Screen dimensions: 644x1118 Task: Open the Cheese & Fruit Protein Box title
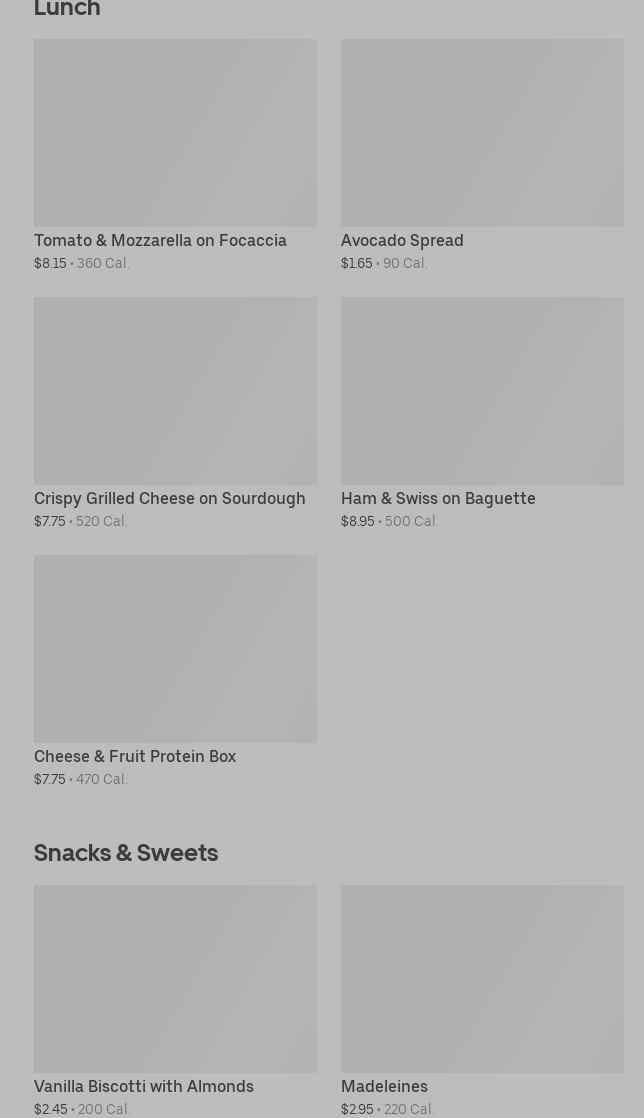tap(135, 757)
